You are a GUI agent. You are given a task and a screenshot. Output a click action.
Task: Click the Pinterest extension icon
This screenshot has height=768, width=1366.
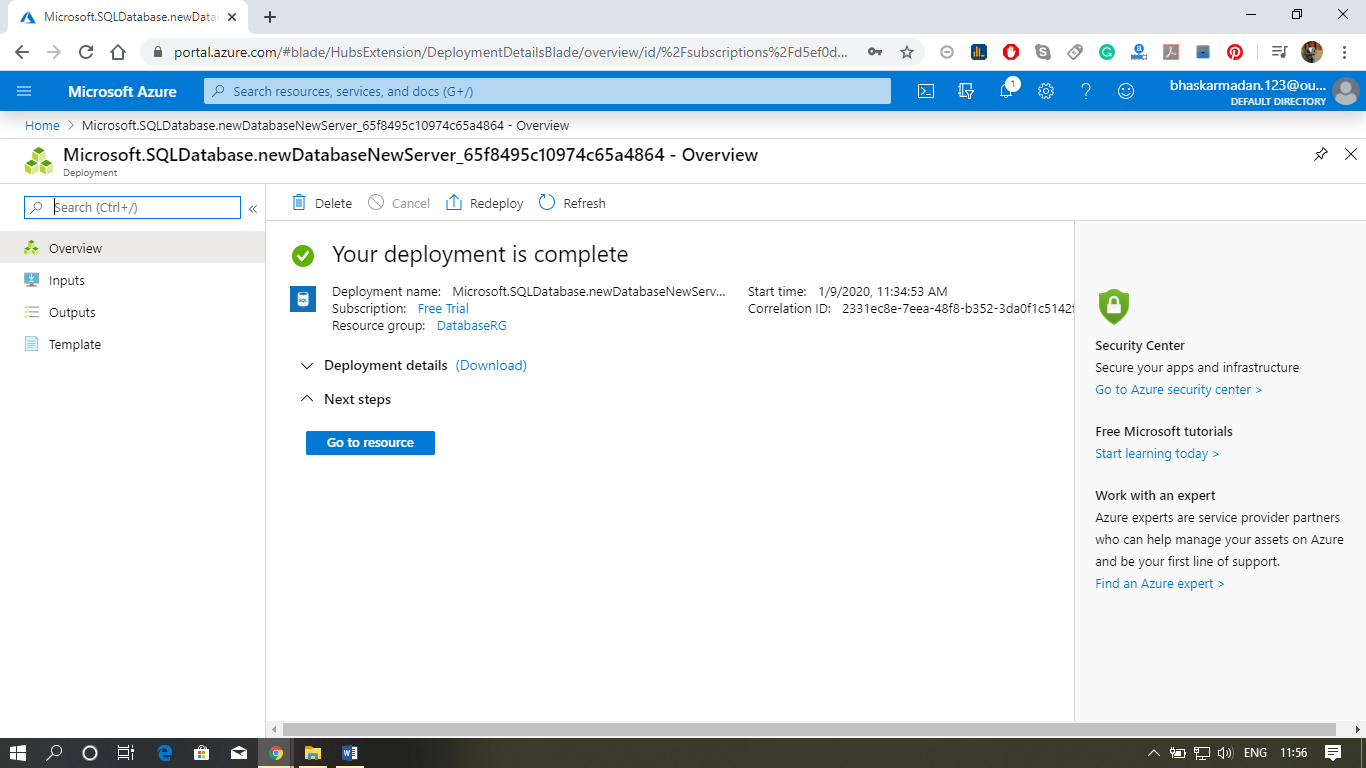(x=1235, y=52)
